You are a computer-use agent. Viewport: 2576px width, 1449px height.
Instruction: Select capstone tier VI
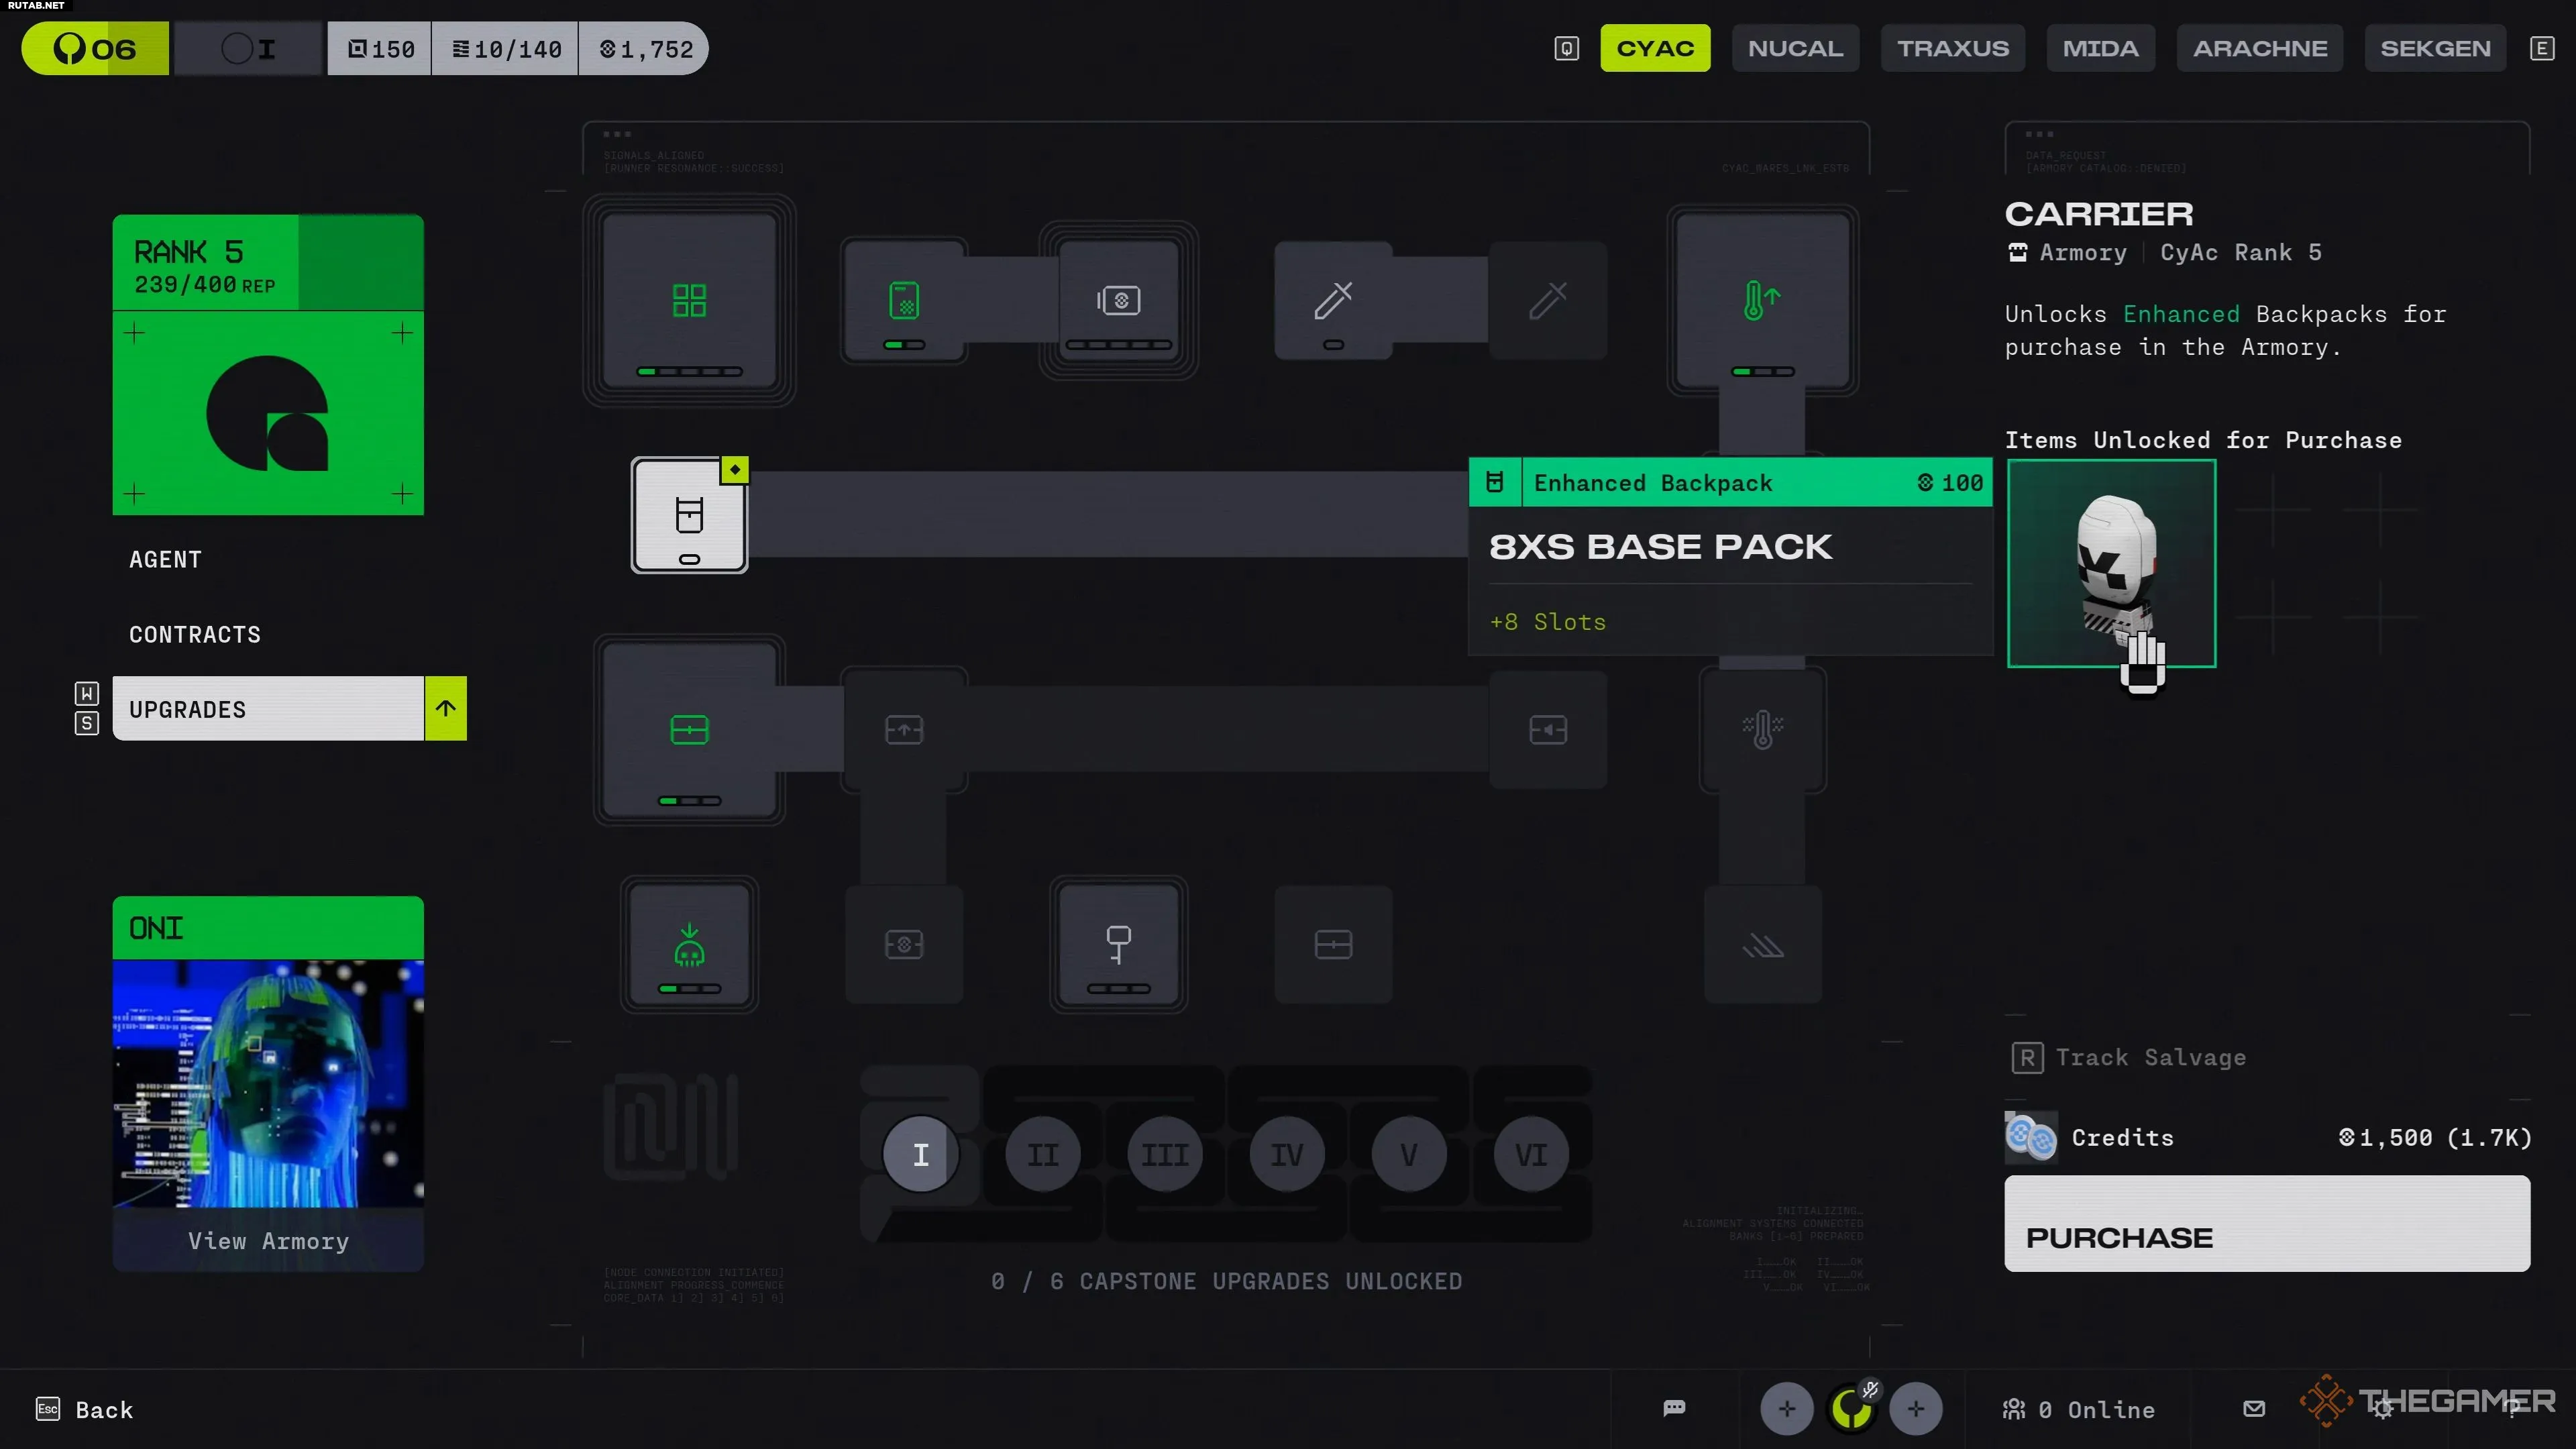point(1531,1155)
